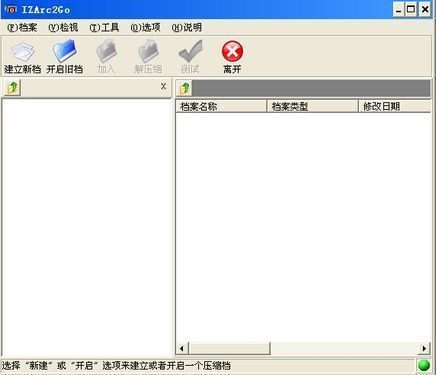Viewport: 436px width, 375px height.
Task: Open the 选项 options menu
Action: coord(146,27)
